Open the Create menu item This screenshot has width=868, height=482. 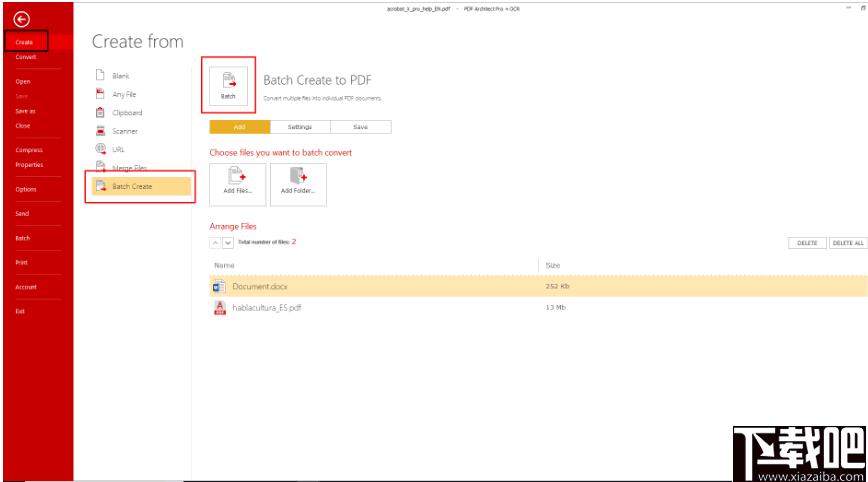24,42
